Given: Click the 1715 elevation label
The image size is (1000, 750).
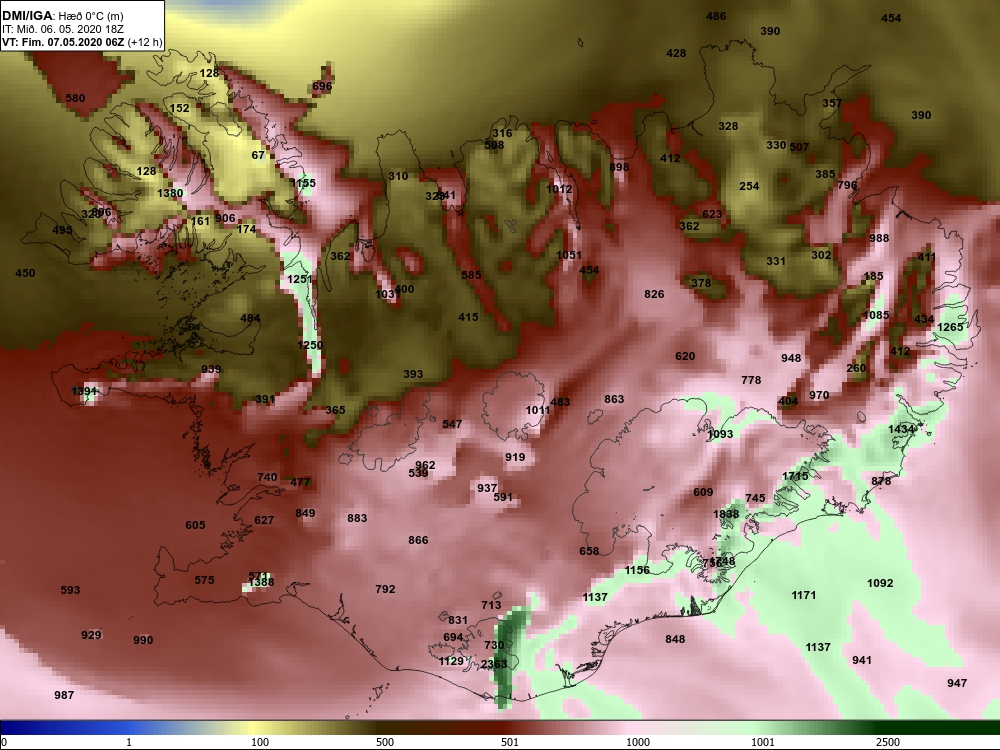Looking at the screenshot, I should pyautogui.click(x=795, y=476).
